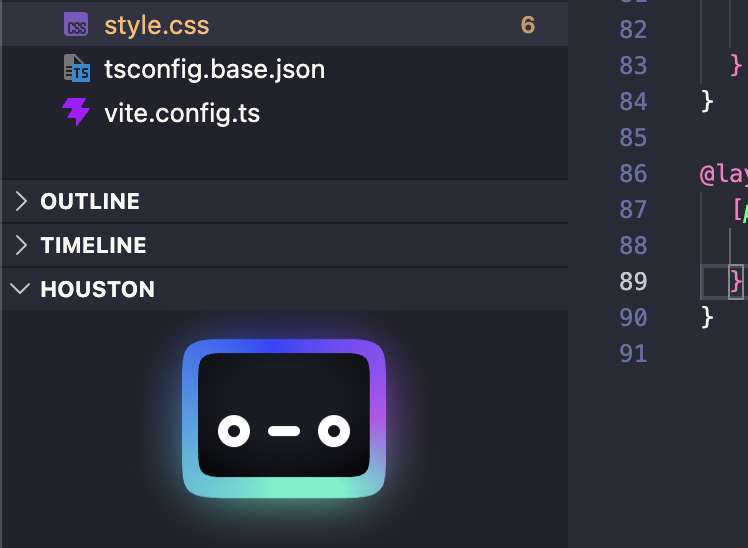The height and width of the screenshot is (548, 748).
Task: Open the style.css file
Action: tap(284, 25)
